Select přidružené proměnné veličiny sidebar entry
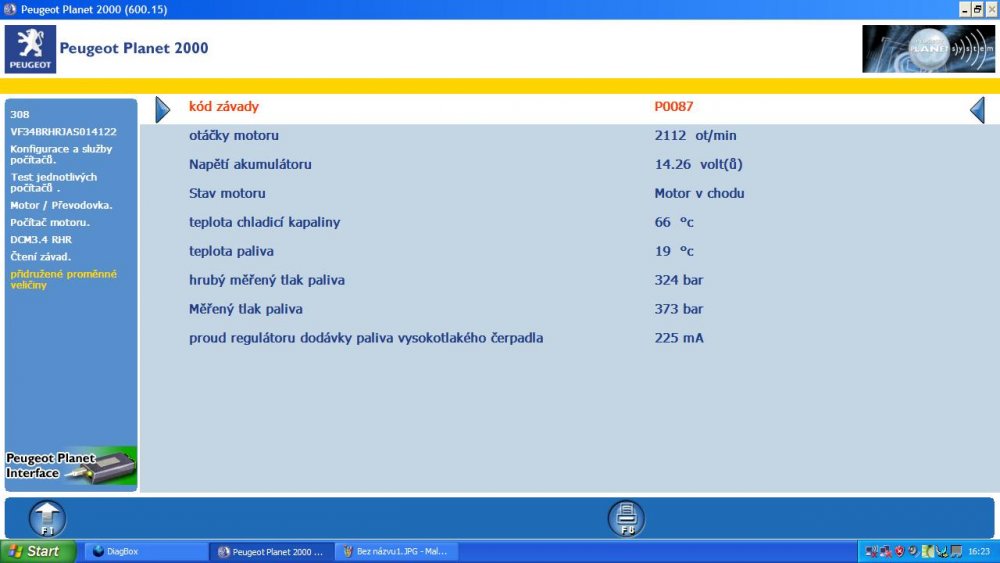Viewport: 1000px width, 563px height. point(63,279)
